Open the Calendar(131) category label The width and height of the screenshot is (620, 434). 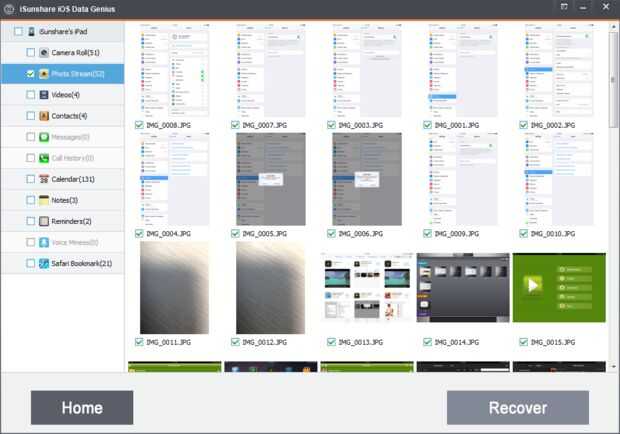73,179
